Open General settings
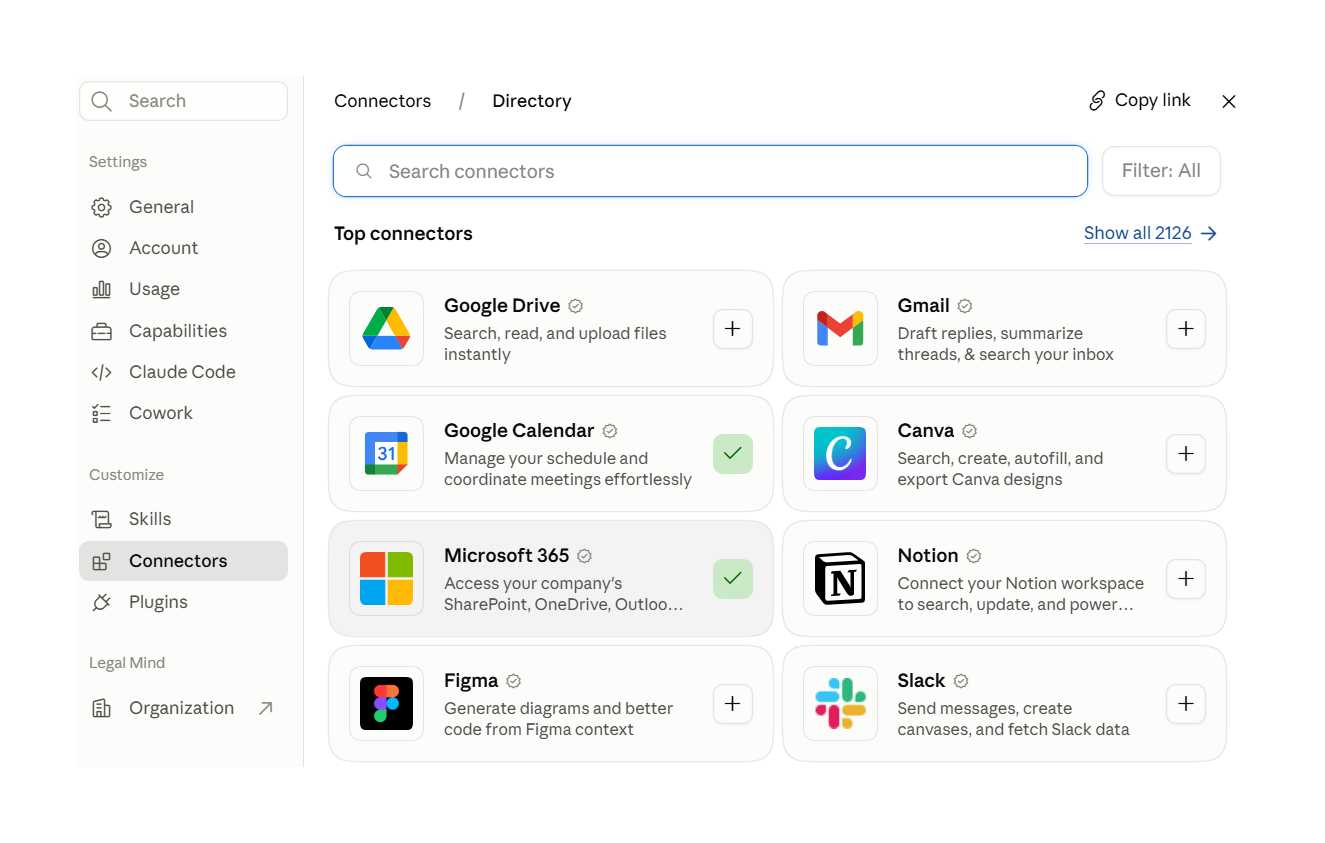Image resolution: width=1325 pixels, height=843 pixels. (x=183, y=207)
